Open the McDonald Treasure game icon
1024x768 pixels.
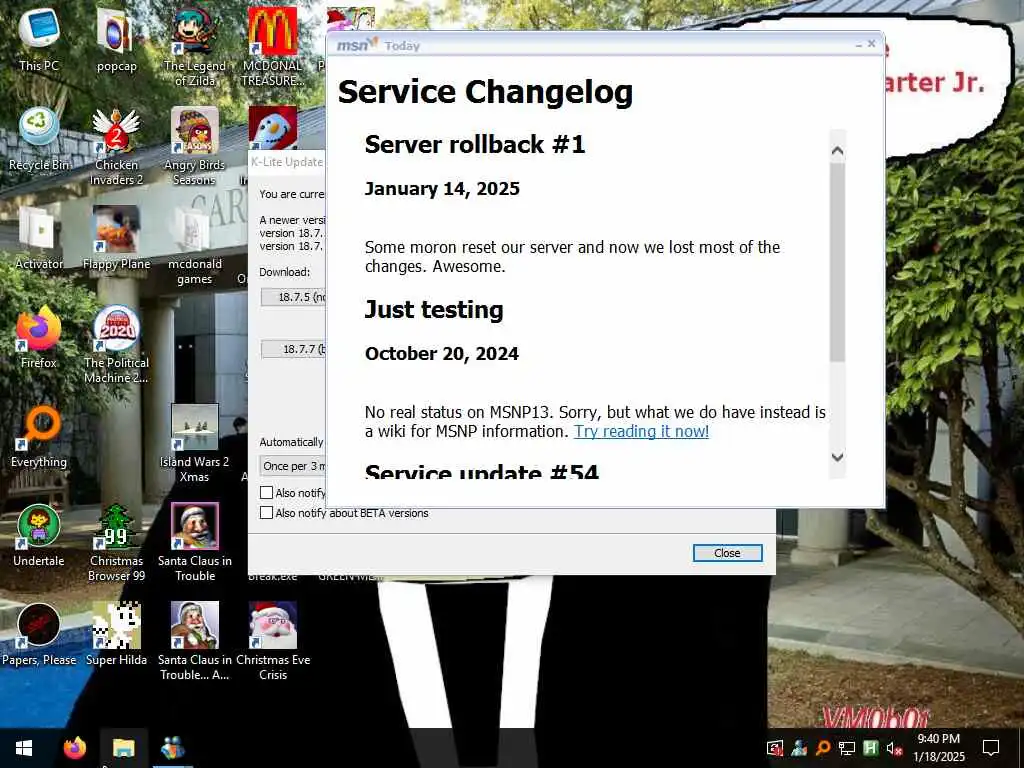click(272, 46)
